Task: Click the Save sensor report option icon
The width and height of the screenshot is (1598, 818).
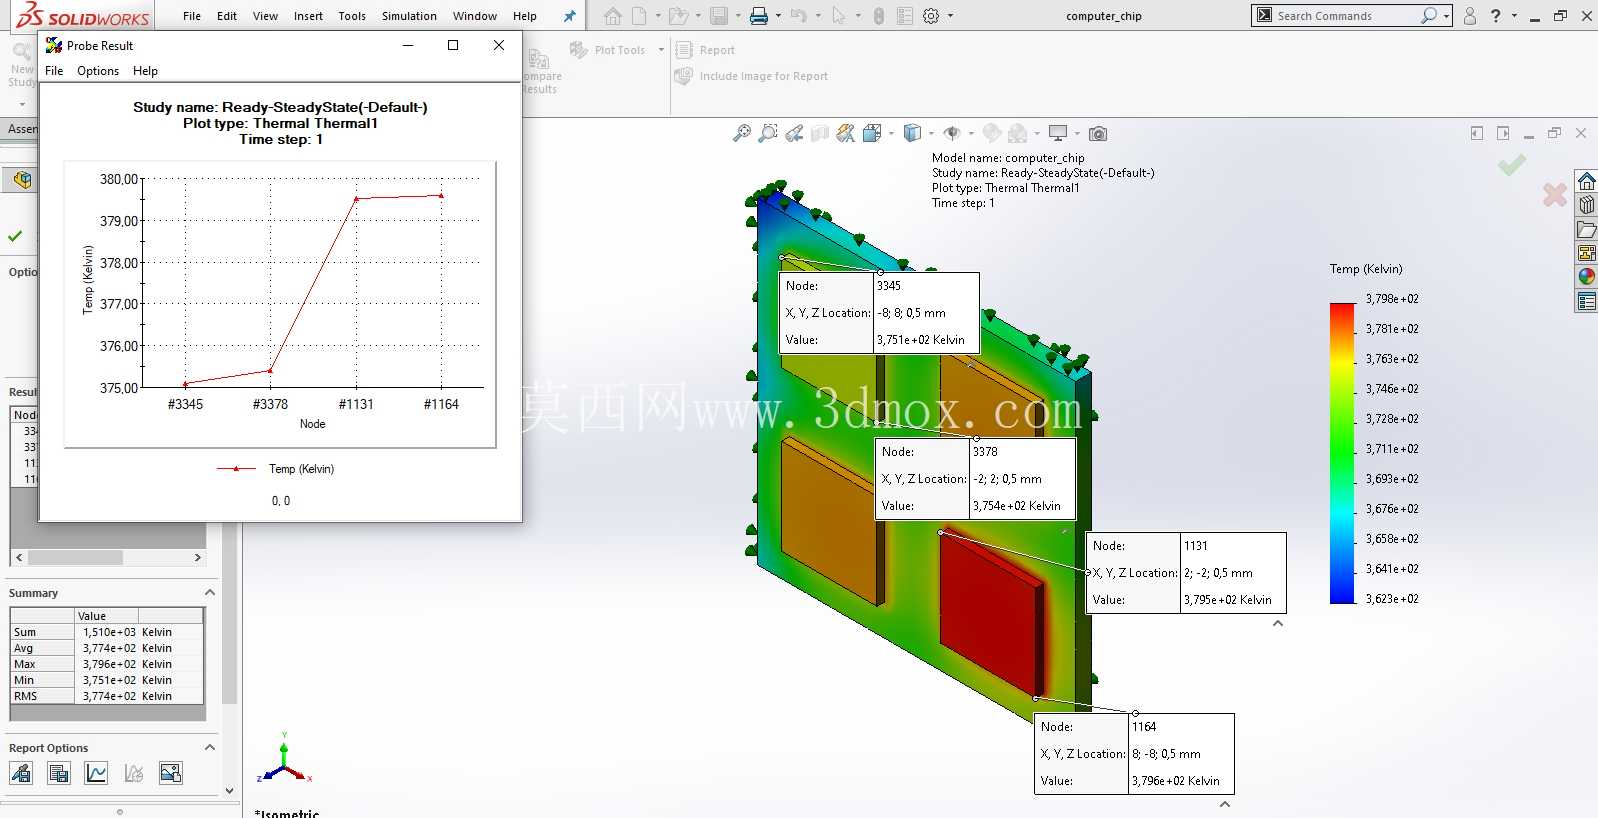Action: [x=21, y=773]
